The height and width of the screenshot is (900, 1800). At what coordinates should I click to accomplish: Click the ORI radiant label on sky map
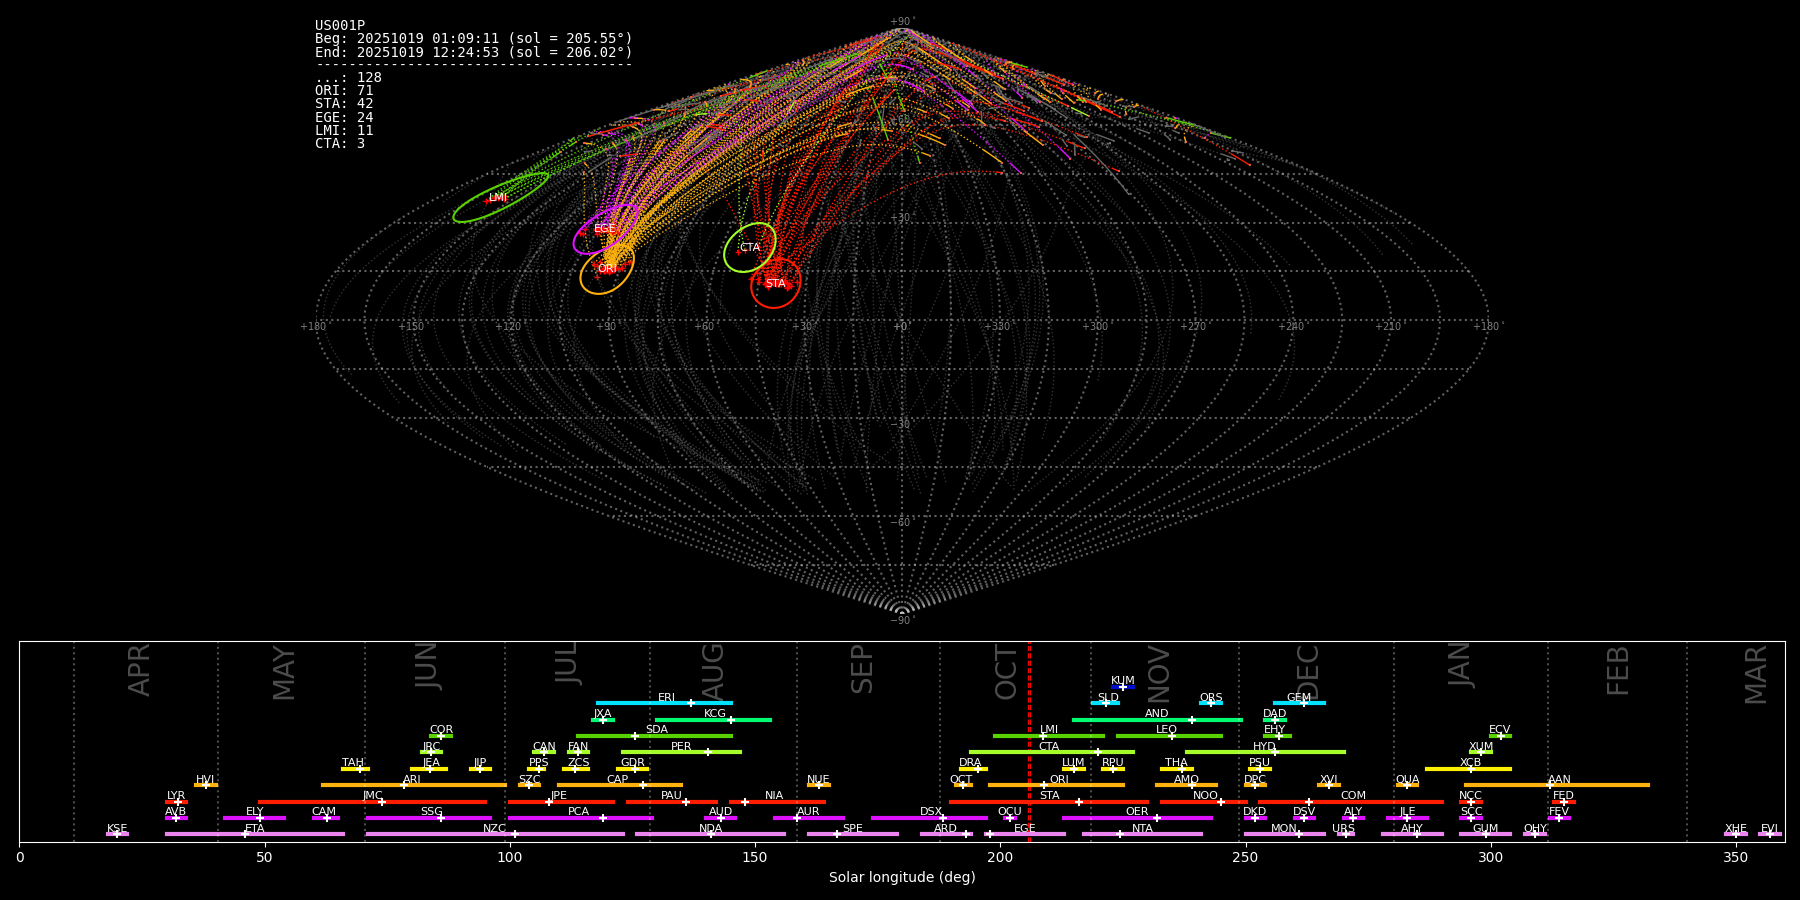(x=606, y=268)
